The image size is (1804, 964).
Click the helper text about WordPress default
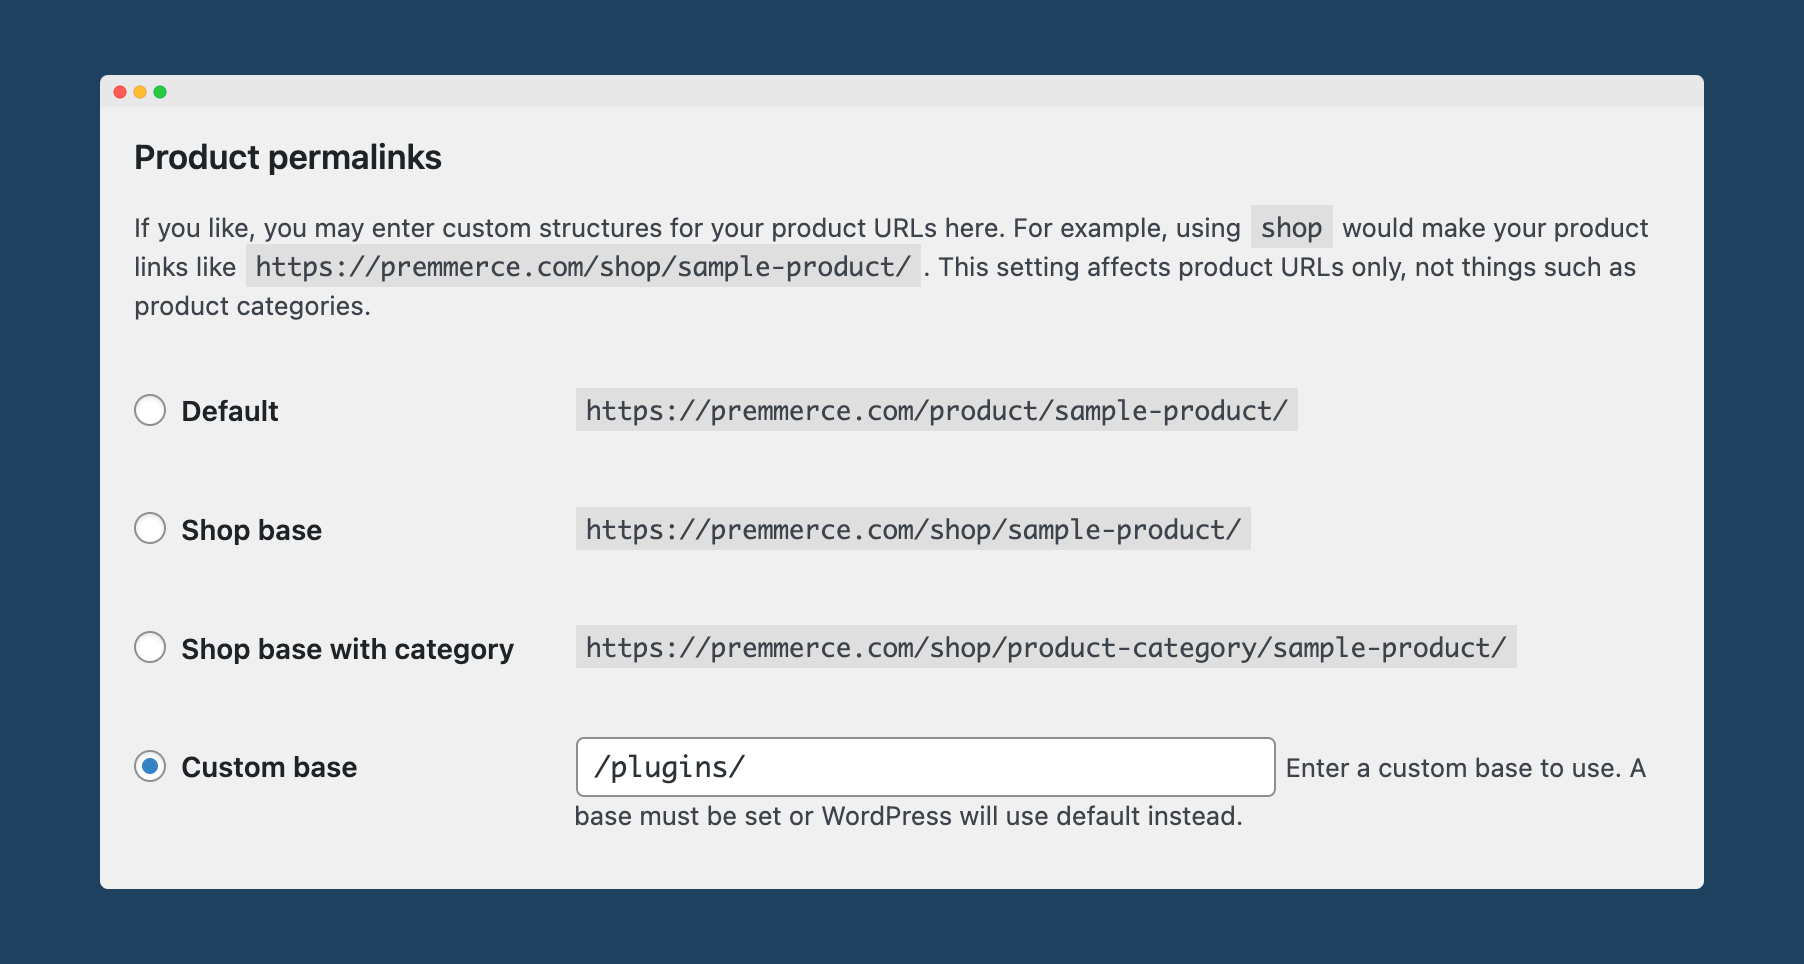tap(906, 816)
